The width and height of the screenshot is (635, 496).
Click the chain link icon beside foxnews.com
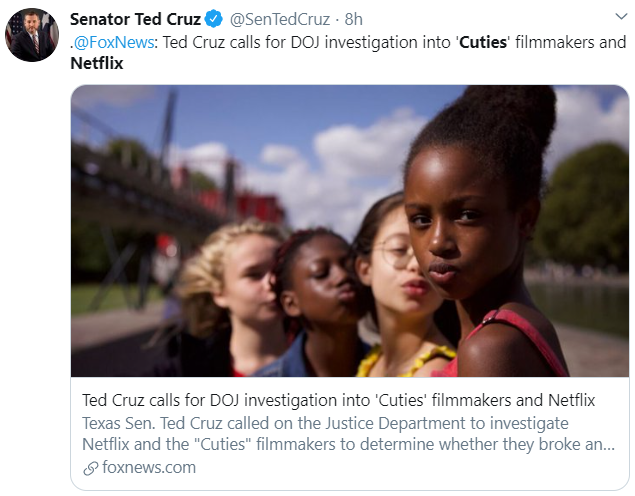(89, 467)
